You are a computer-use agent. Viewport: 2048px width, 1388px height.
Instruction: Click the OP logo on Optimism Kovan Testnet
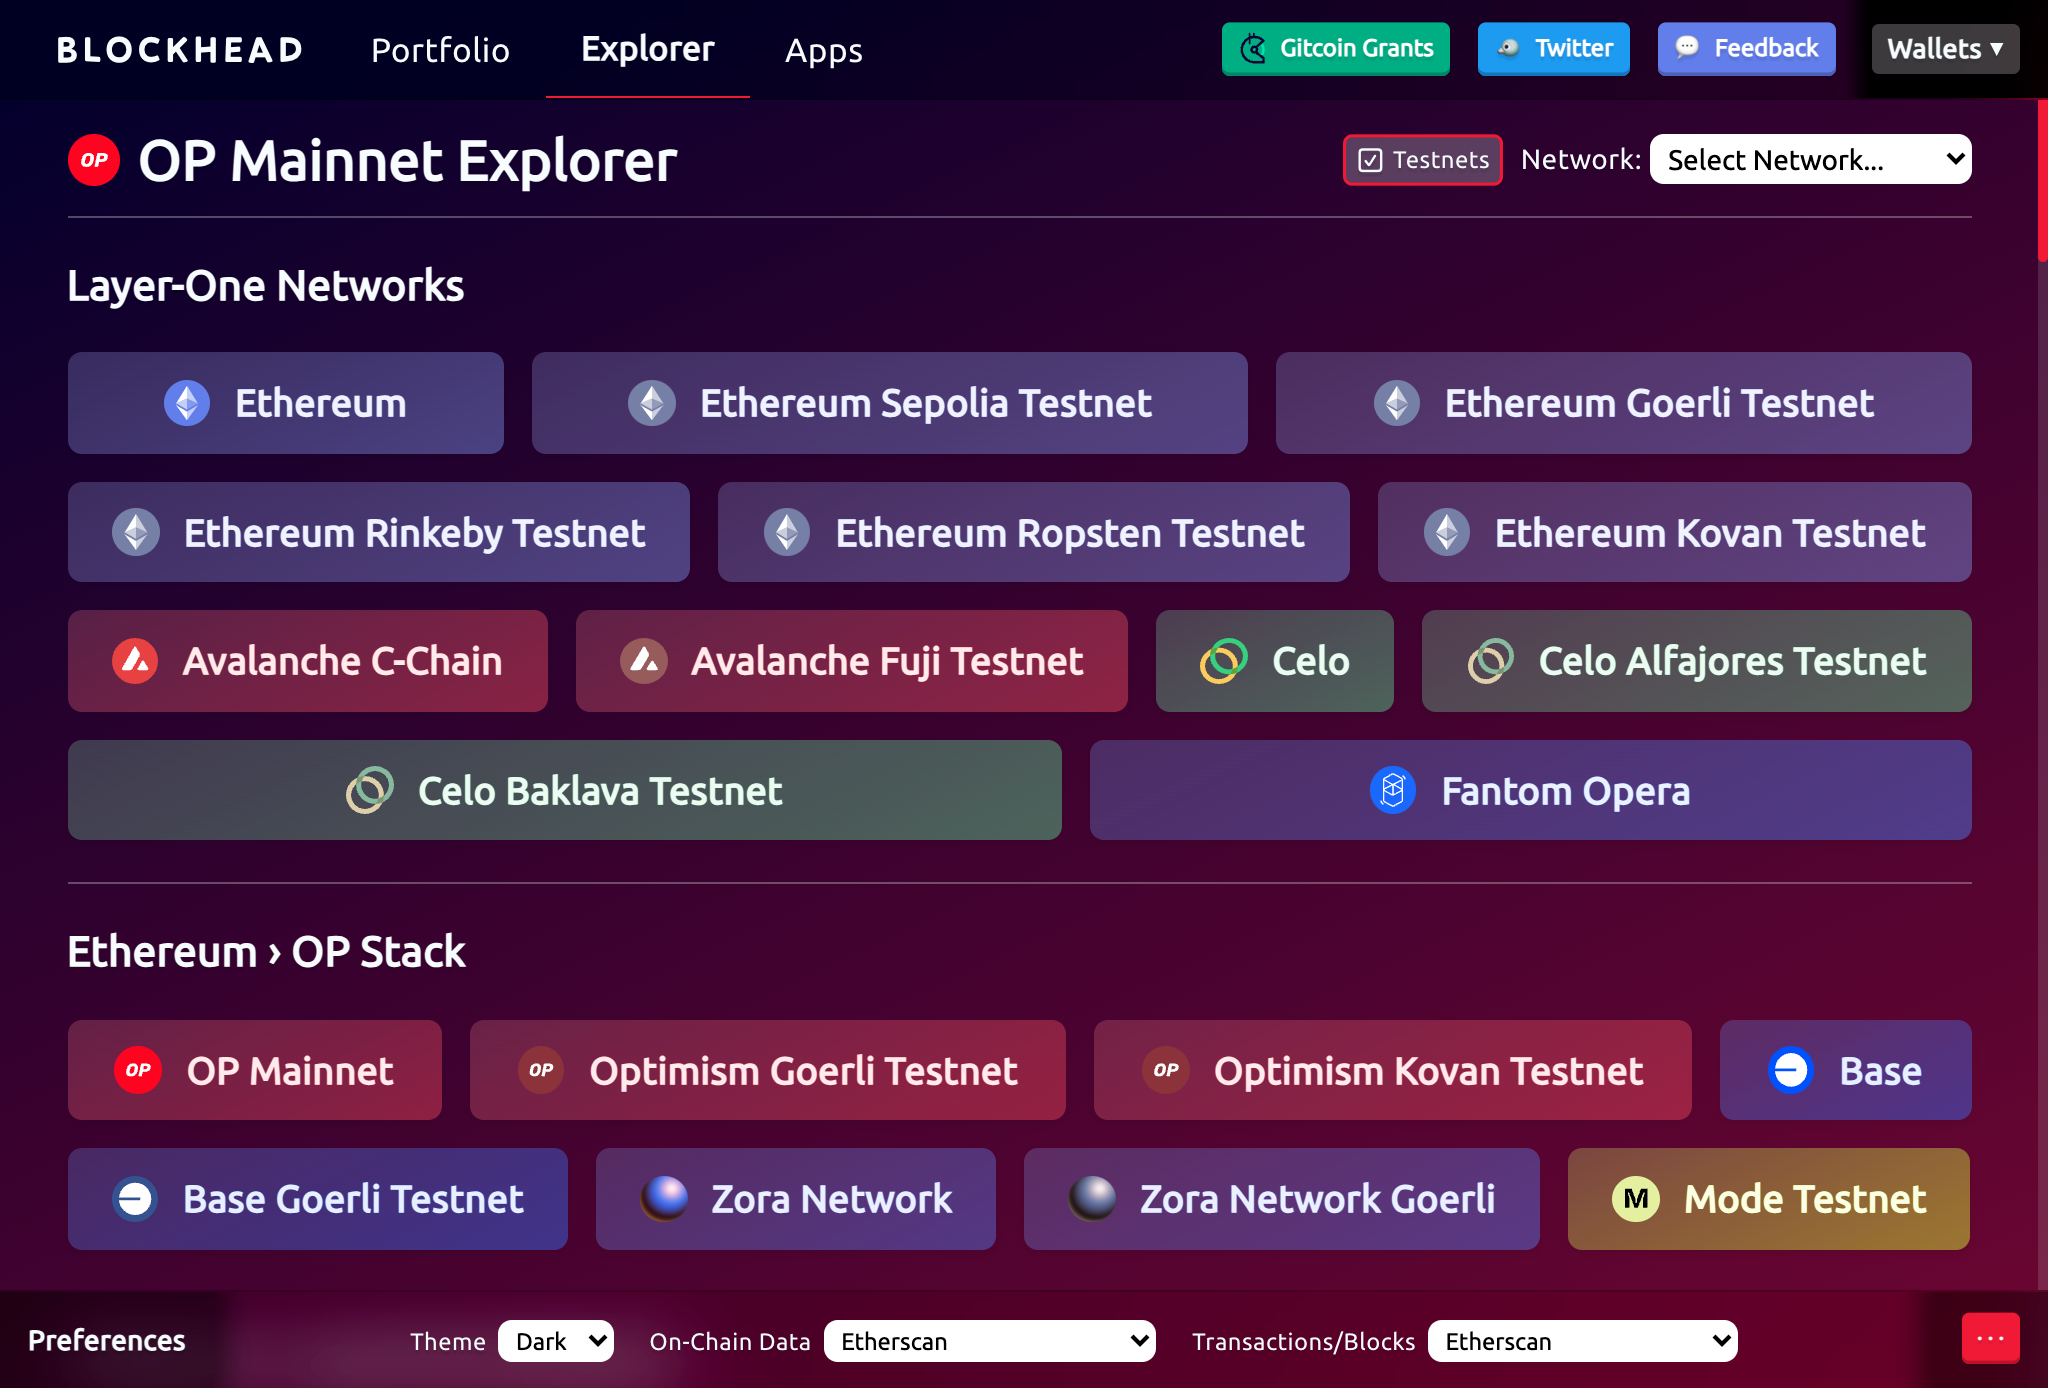(x=1166, y=1070)
